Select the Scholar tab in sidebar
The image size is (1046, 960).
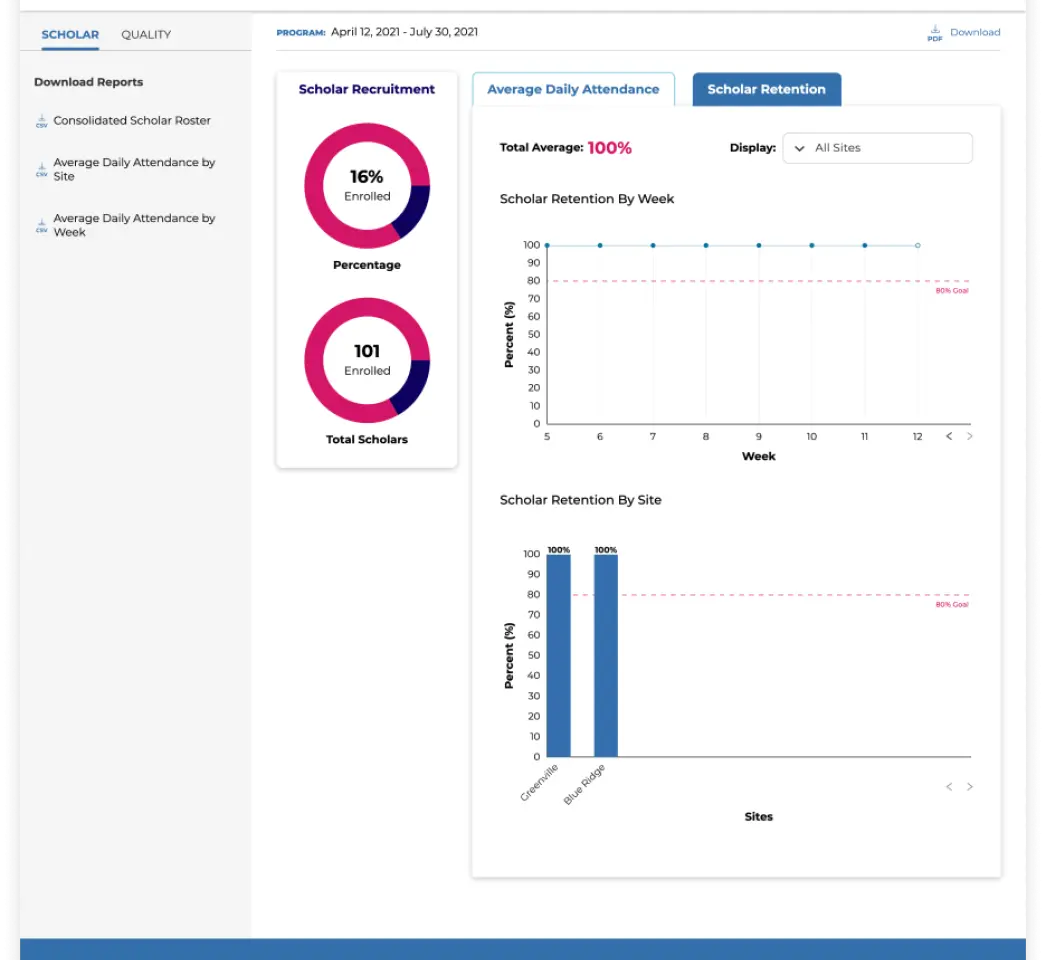pyautogui.click(x=70, y=34)
